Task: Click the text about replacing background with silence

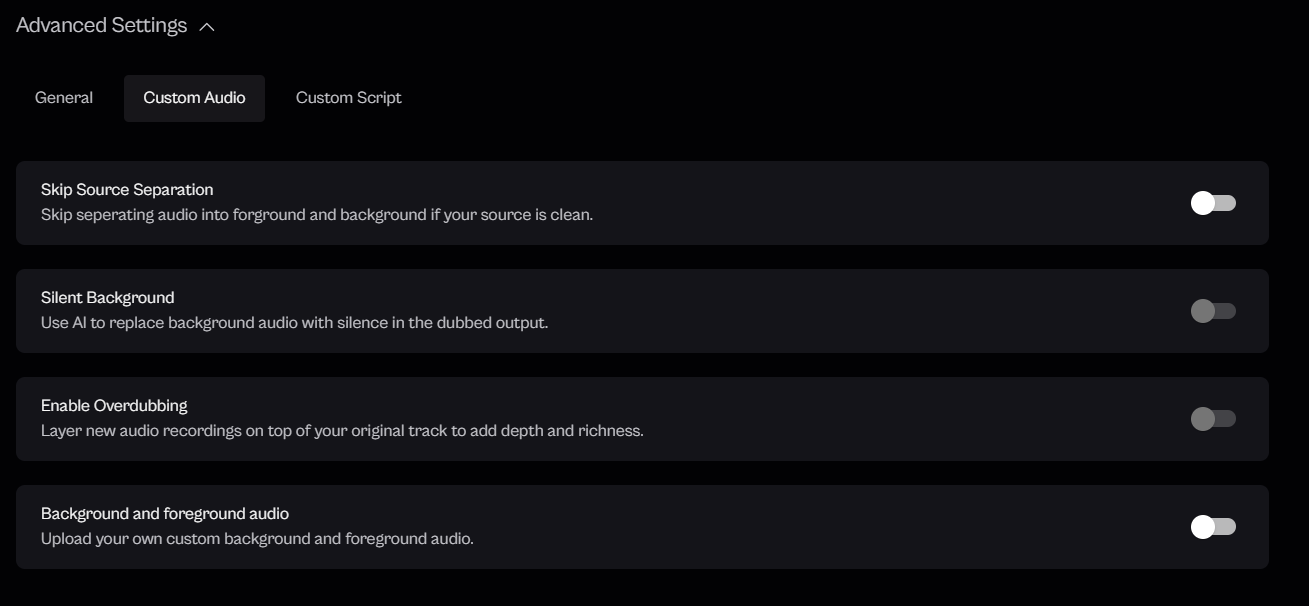Action: (x=294, y=323)
